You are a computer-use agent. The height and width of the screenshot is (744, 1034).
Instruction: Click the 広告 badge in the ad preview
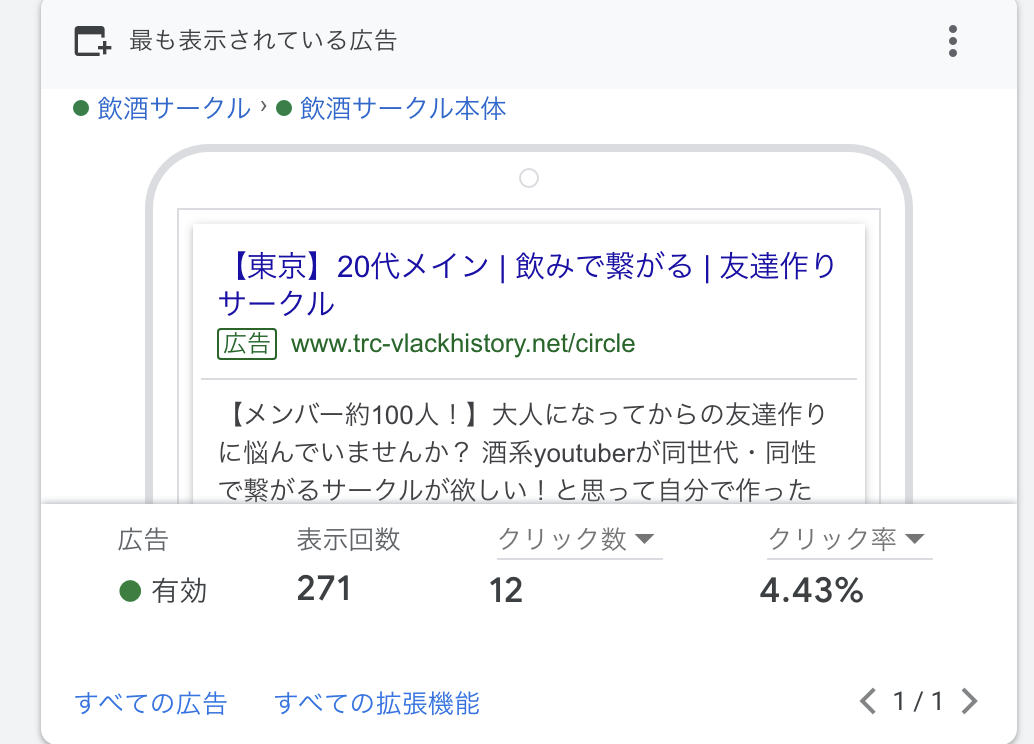[247, 344]
